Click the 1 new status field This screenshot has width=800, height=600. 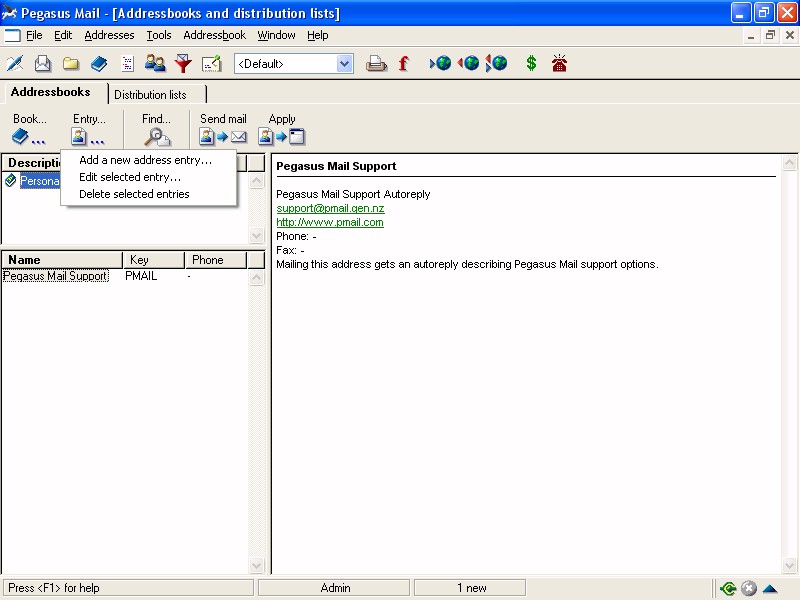[470, 588]
